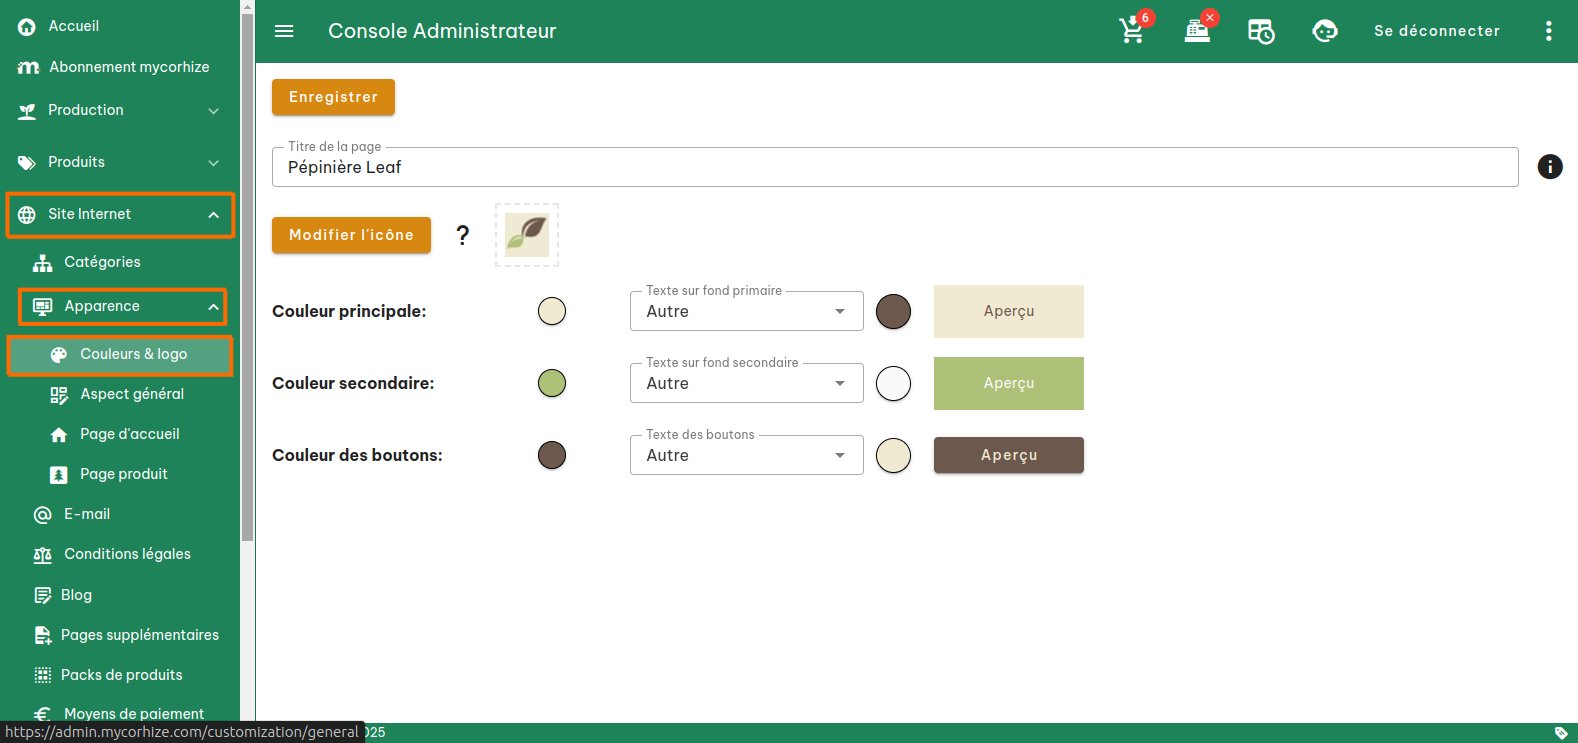This screenshot has width=1578, height=743.
Task: Click the Modifier l'icône button
Action: pyautogui.click(x=351, y=235)
